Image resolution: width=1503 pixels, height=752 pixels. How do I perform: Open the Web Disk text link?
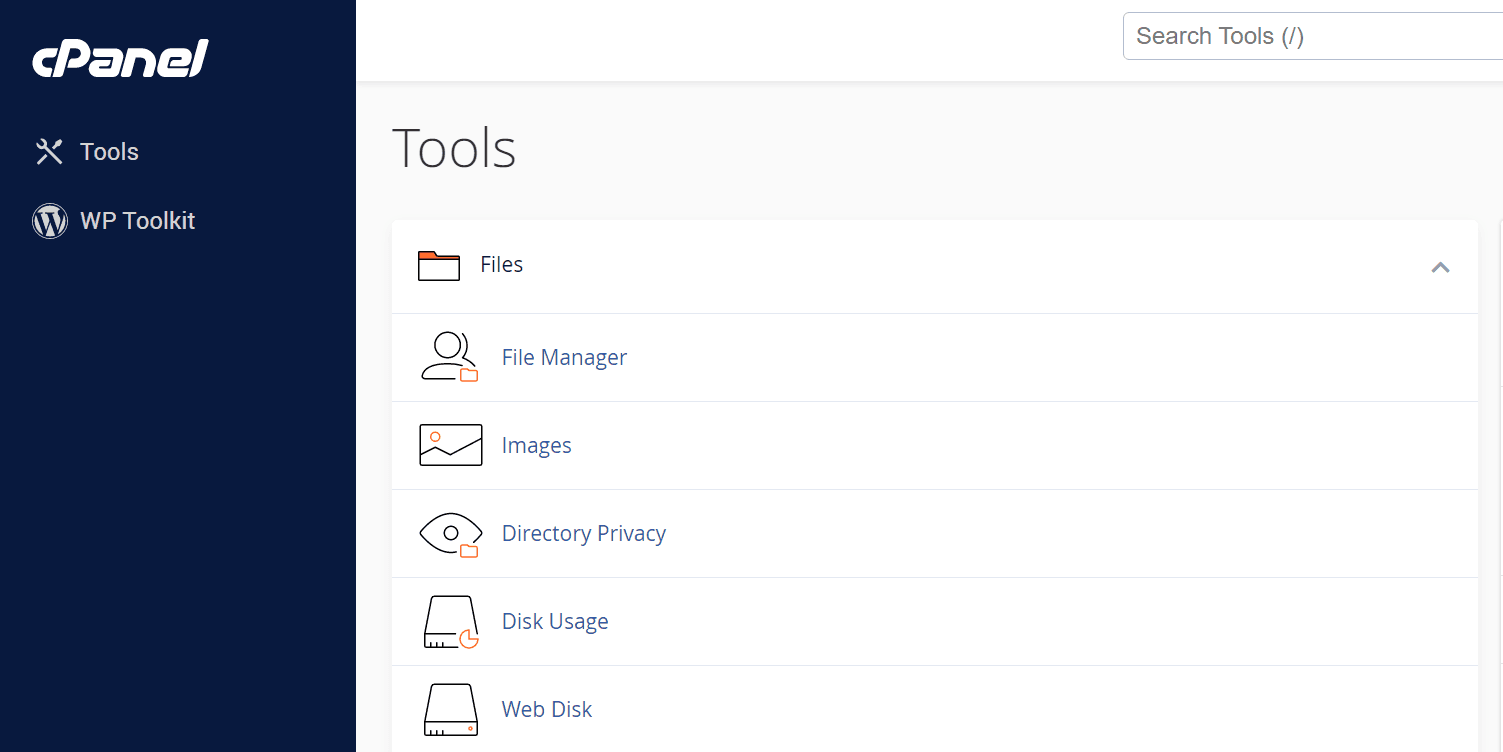point(546,710)
